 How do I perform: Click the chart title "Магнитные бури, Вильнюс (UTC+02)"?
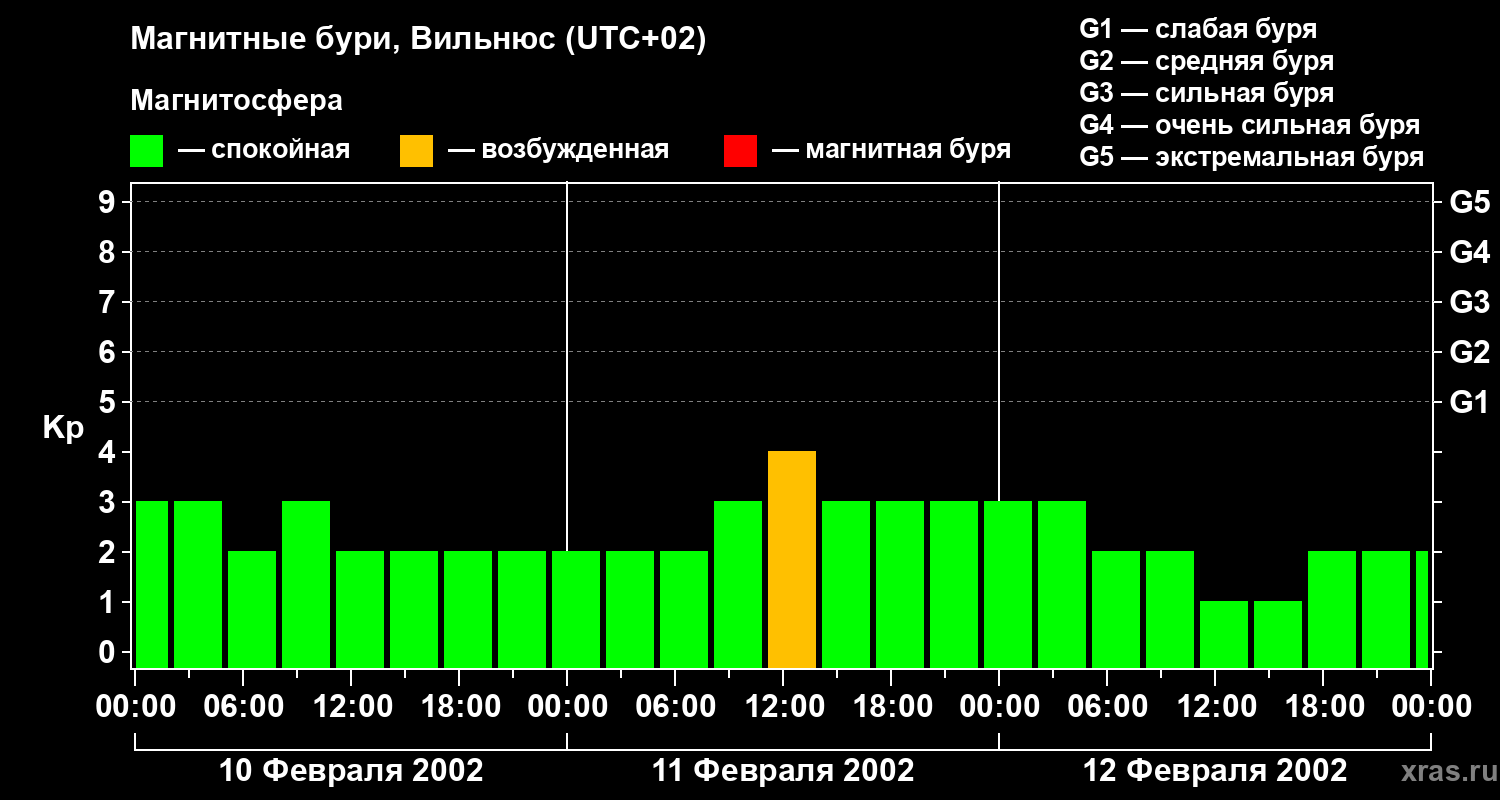[x=418, y=40]
